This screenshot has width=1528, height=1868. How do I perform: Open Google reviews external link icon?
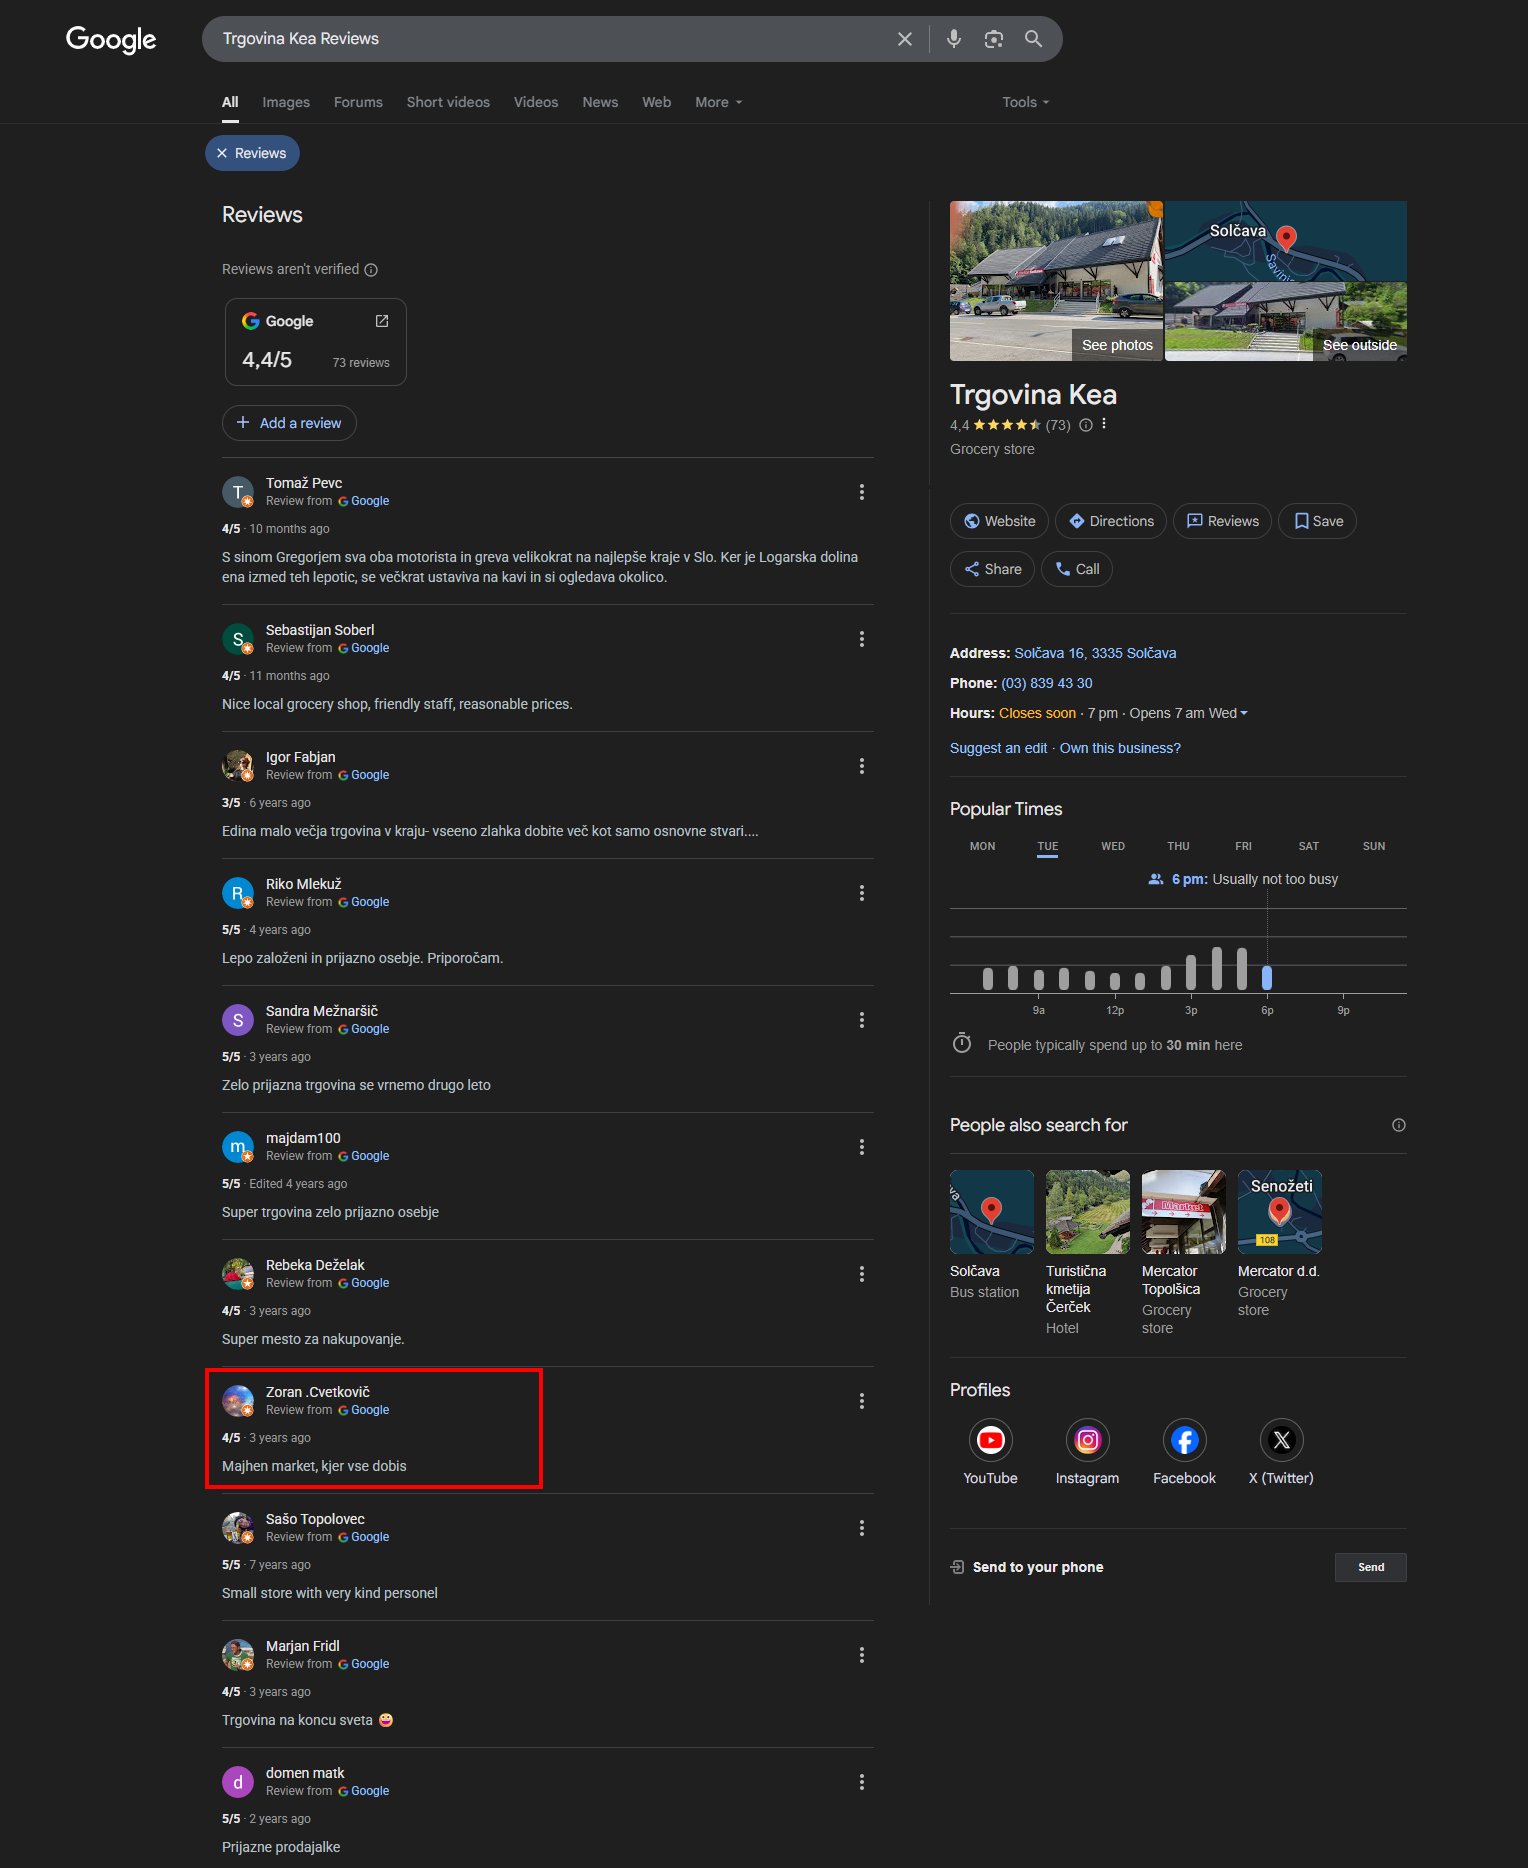[382, 321]
